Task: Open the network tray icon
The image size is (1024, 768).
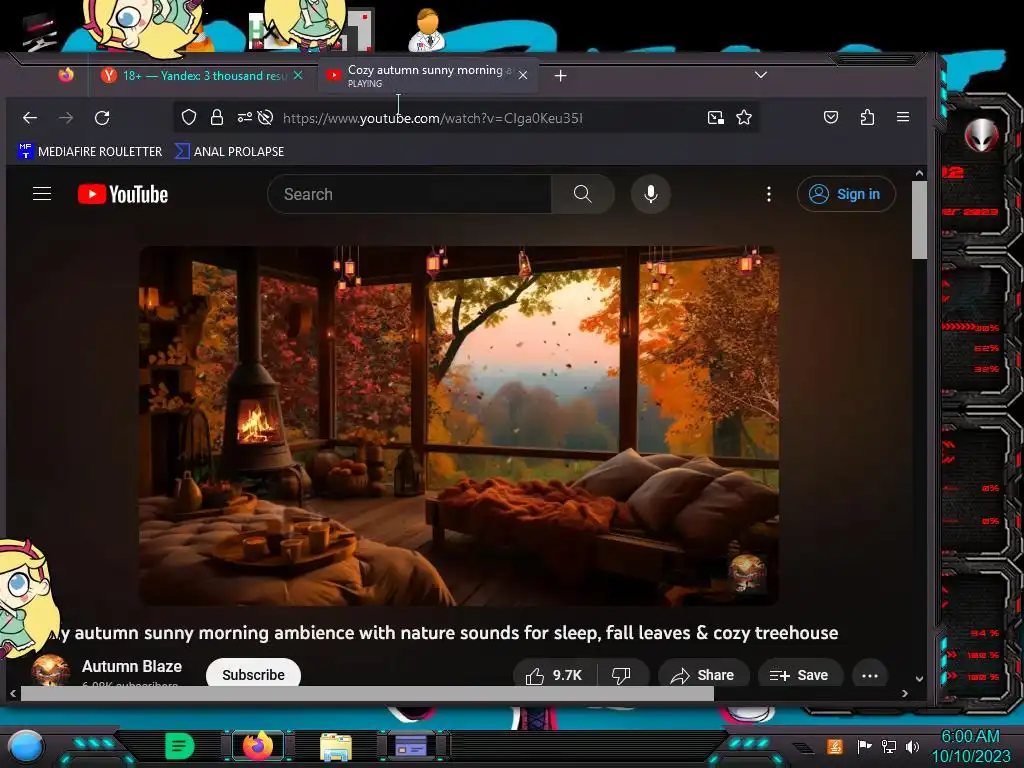Action: [889, 746]
